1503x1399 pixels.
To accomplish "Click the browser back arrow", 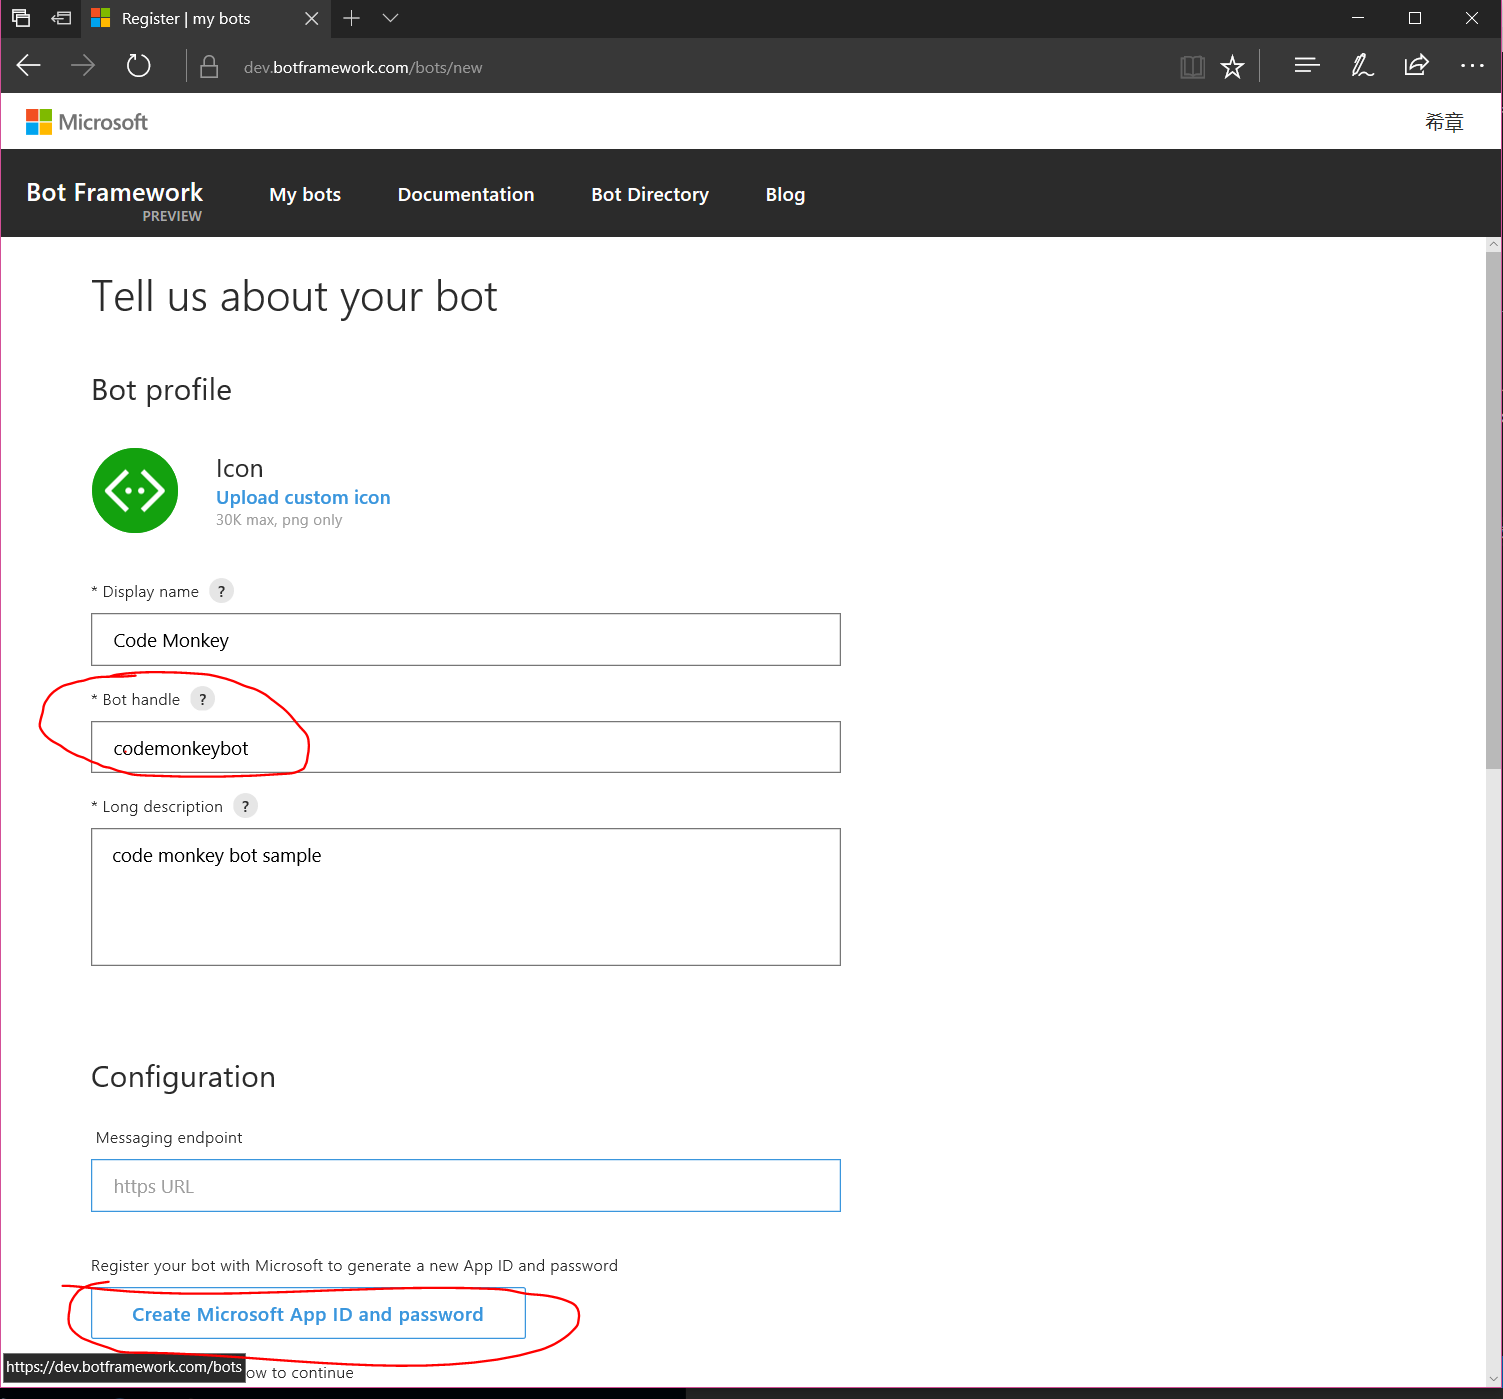I will pyautogui.click(x=28, y=66).
